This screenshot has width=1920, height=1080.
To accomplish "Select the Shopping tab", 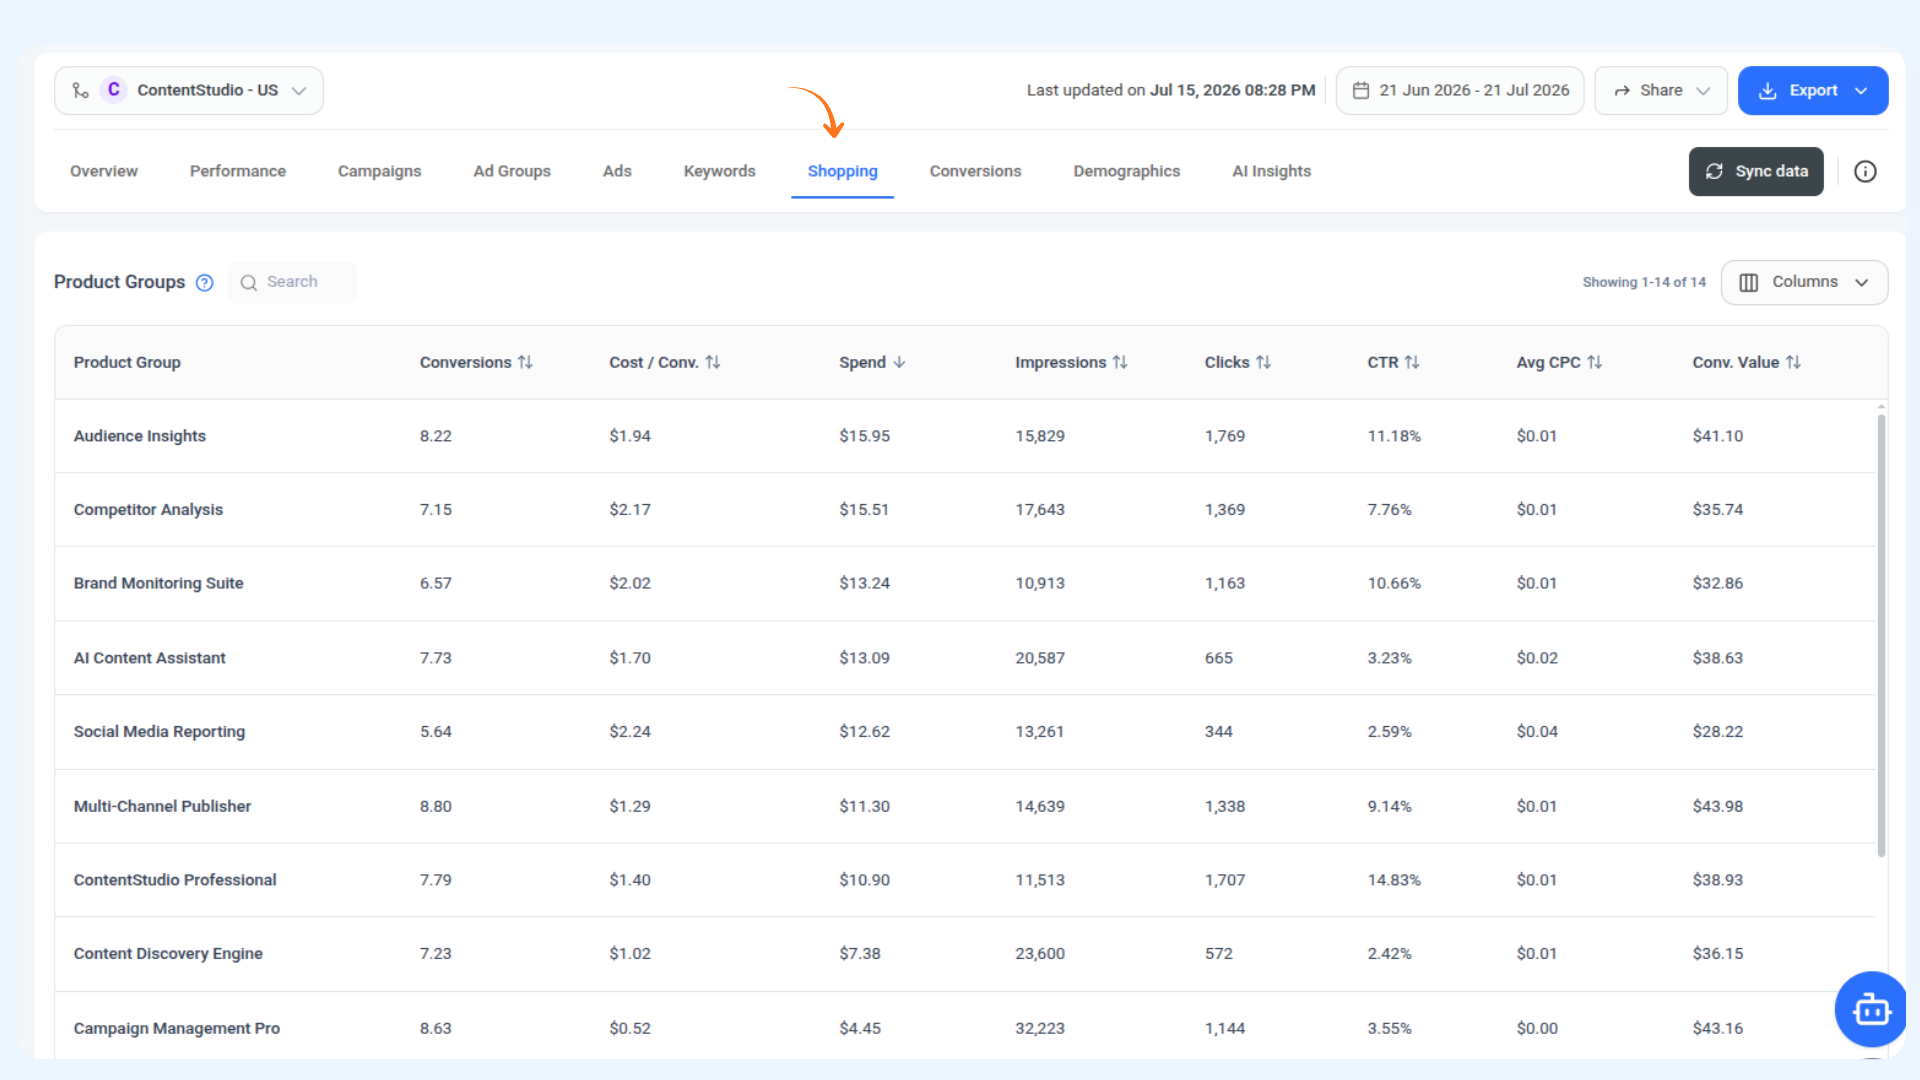I will [843, 171].
